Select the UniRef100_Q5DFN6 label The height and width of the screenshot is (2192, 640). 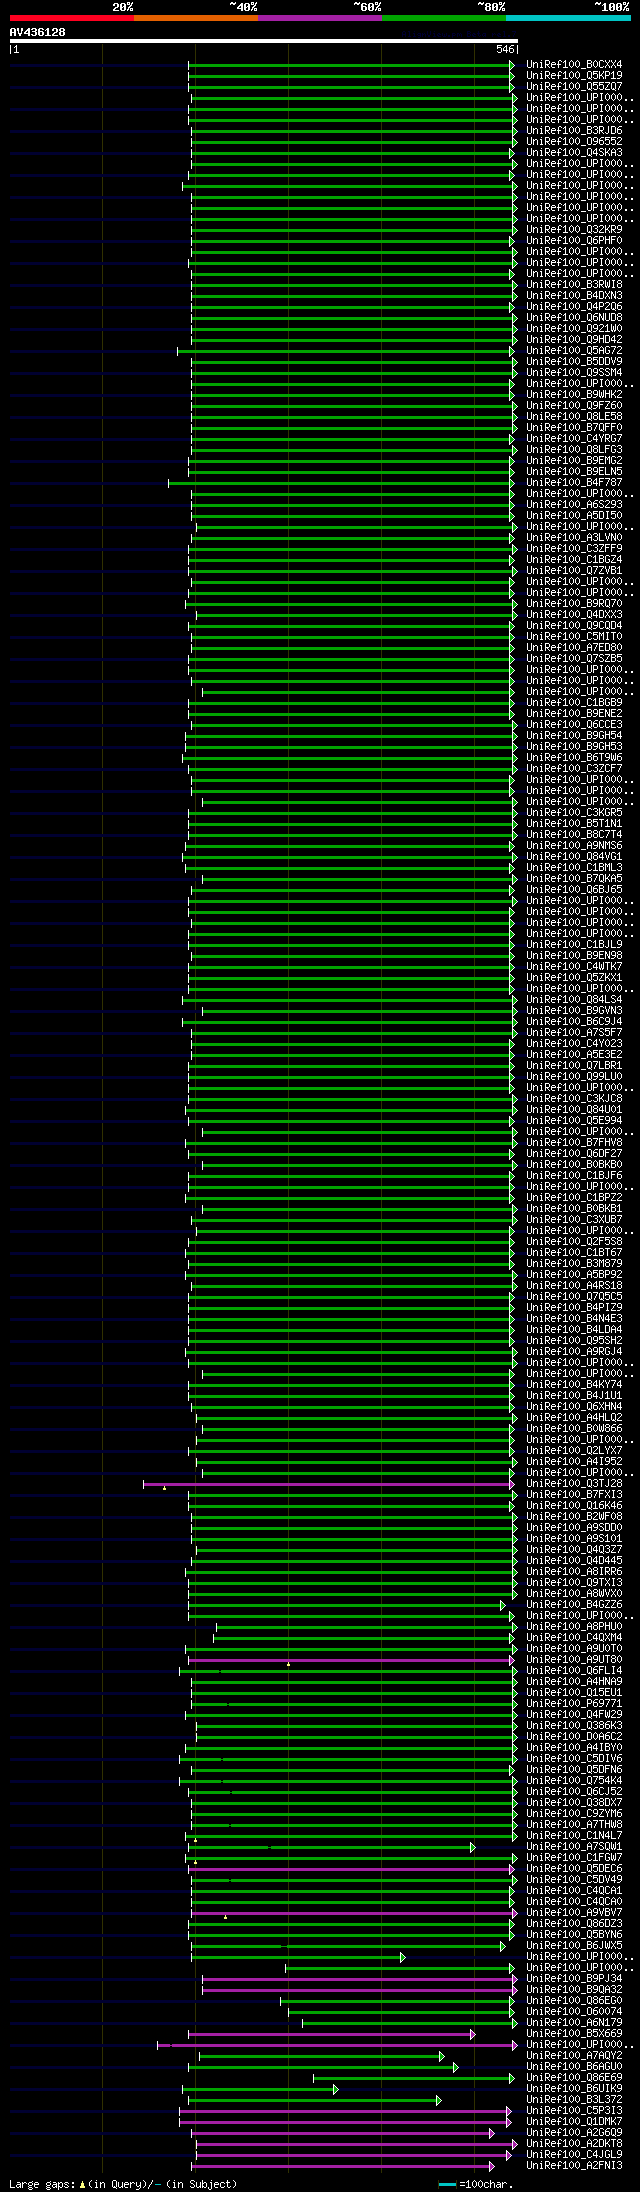pyautogui.click(x=574, y=1770)
